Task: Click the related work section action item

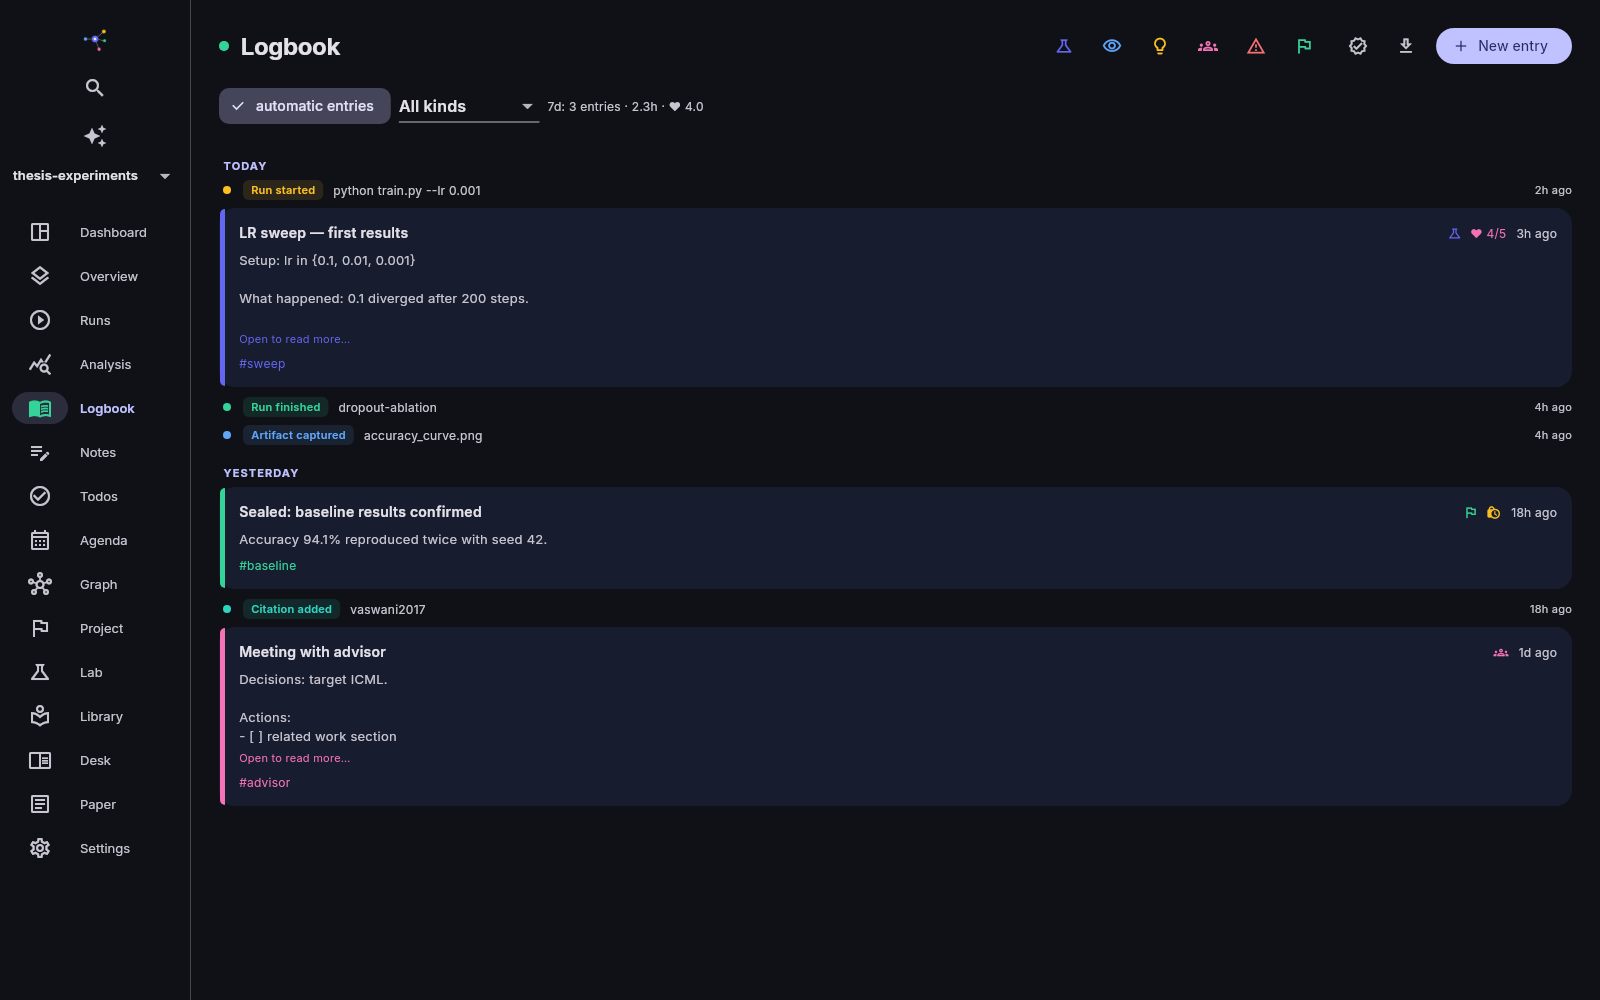Action: [x=318, y=737]
